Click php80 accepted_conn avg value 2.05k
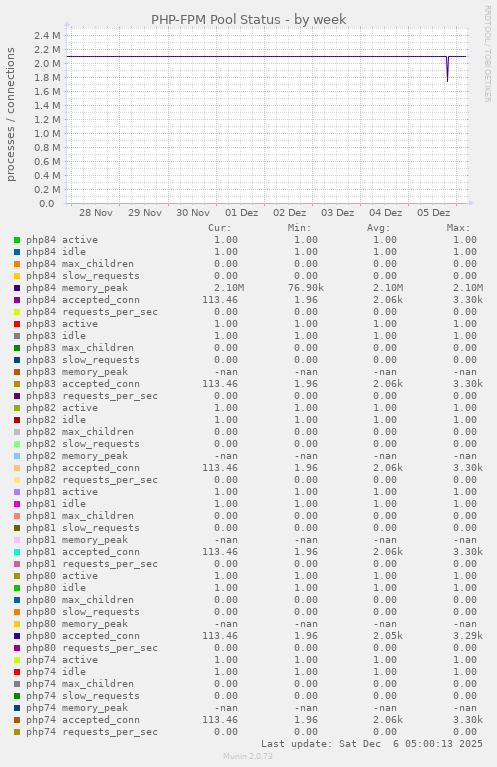This screenshot has width=497, height=767. (388, 636)
